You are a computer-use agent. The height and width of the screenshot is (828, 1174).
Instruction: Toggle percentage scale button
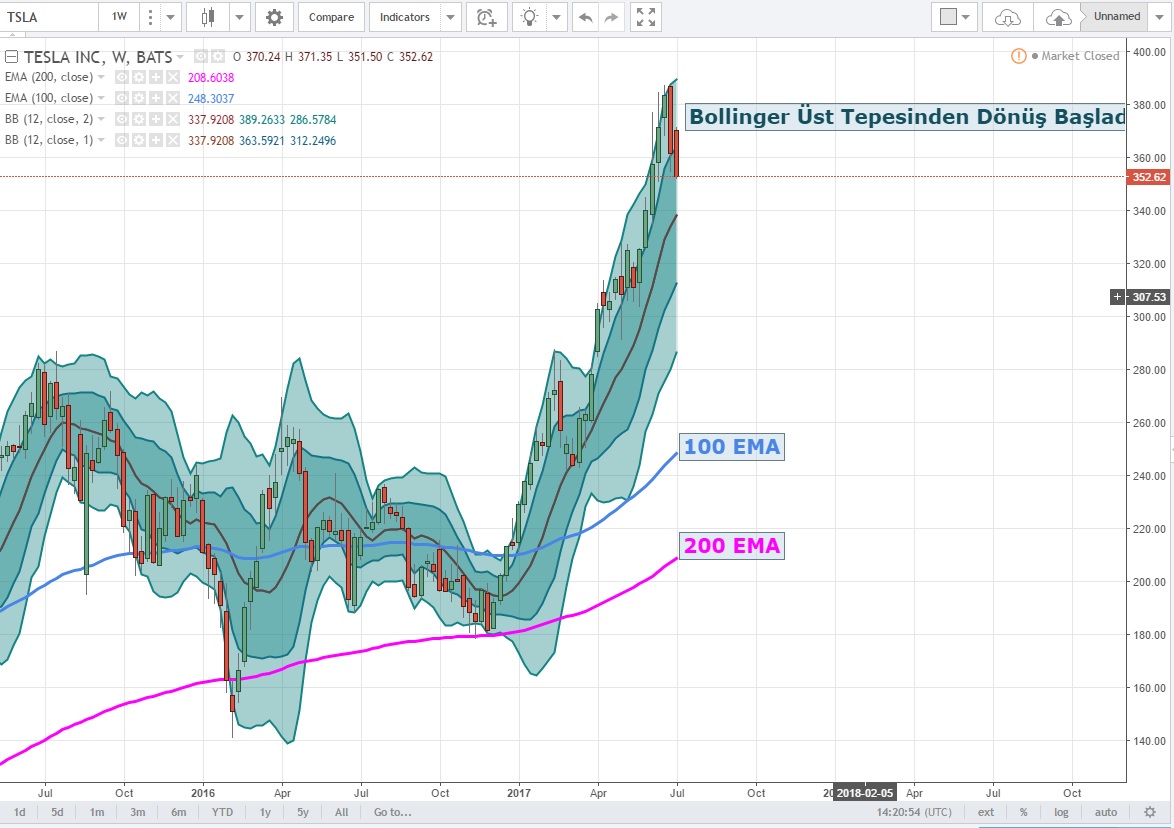[1024, 812]
